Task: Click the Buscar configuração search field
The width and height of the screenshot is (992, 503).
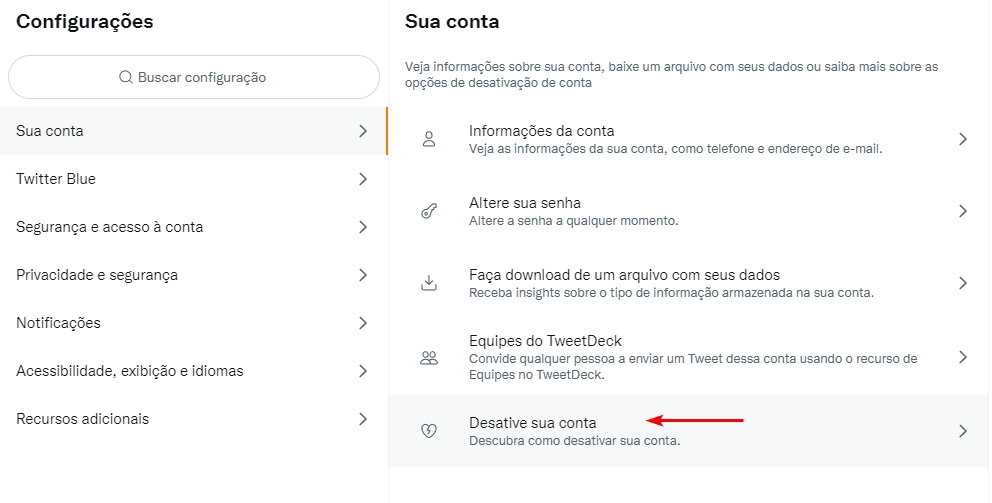Action: click(194, 77)
